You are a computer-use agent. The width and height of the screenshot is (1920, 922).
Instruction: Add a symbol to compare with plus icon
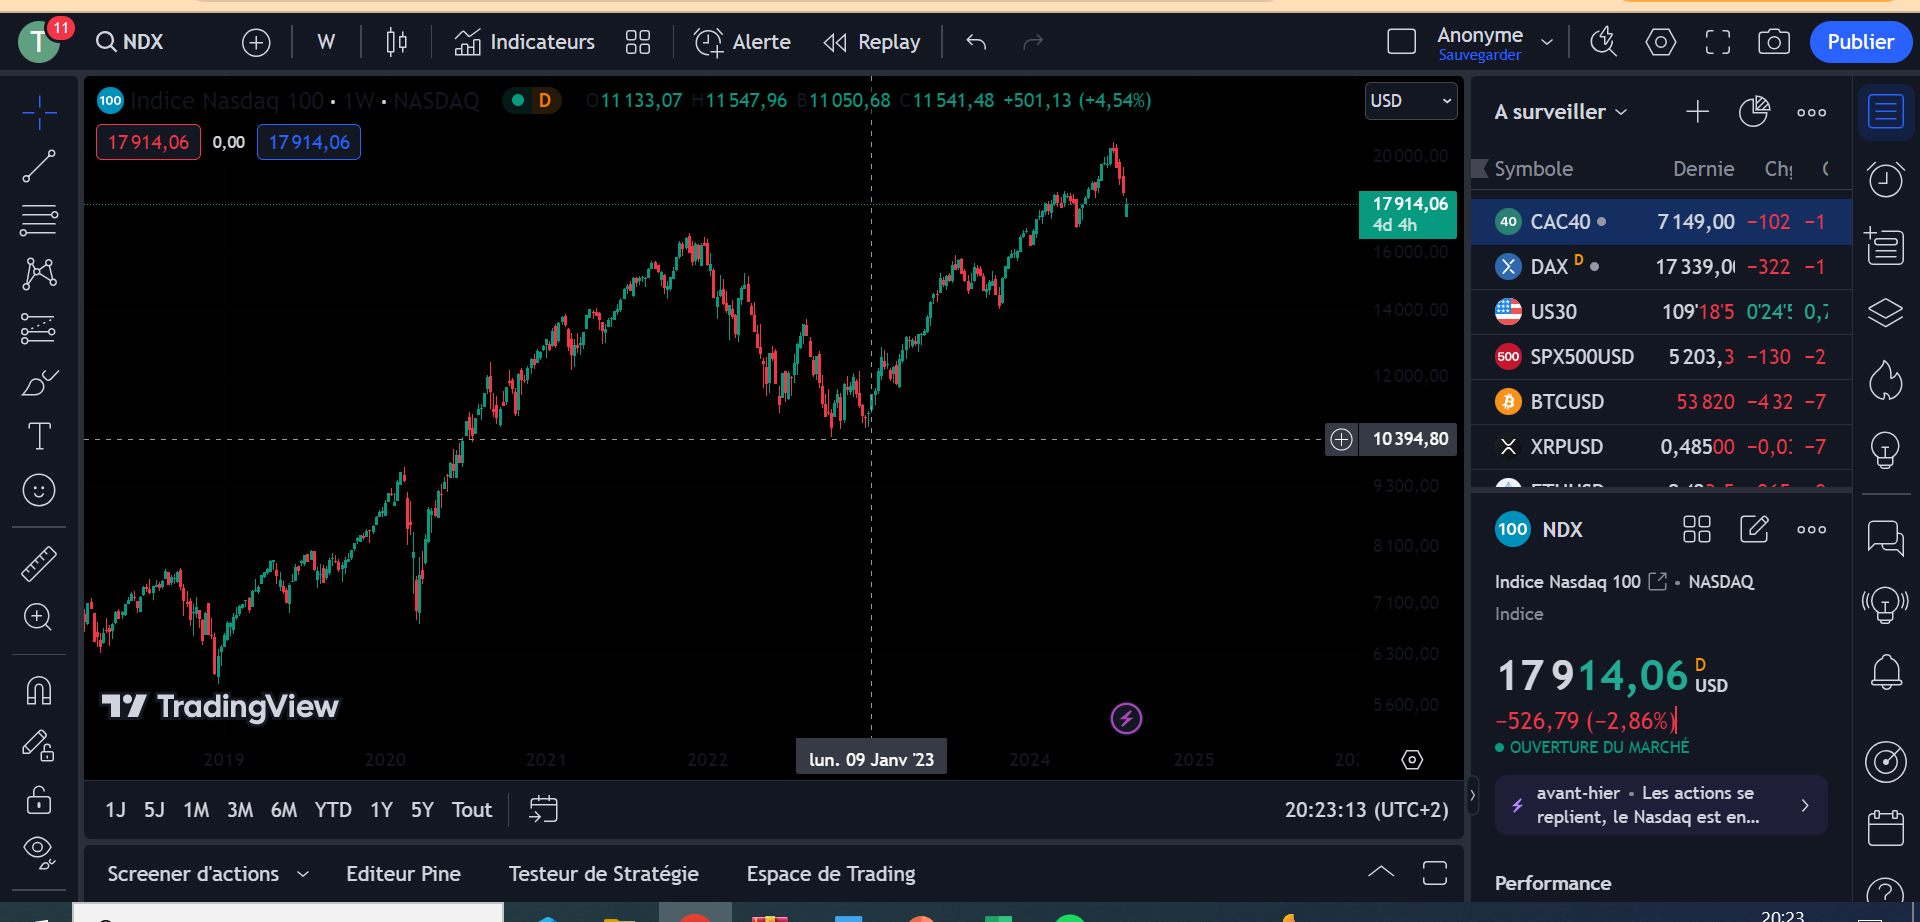(256, 42)
